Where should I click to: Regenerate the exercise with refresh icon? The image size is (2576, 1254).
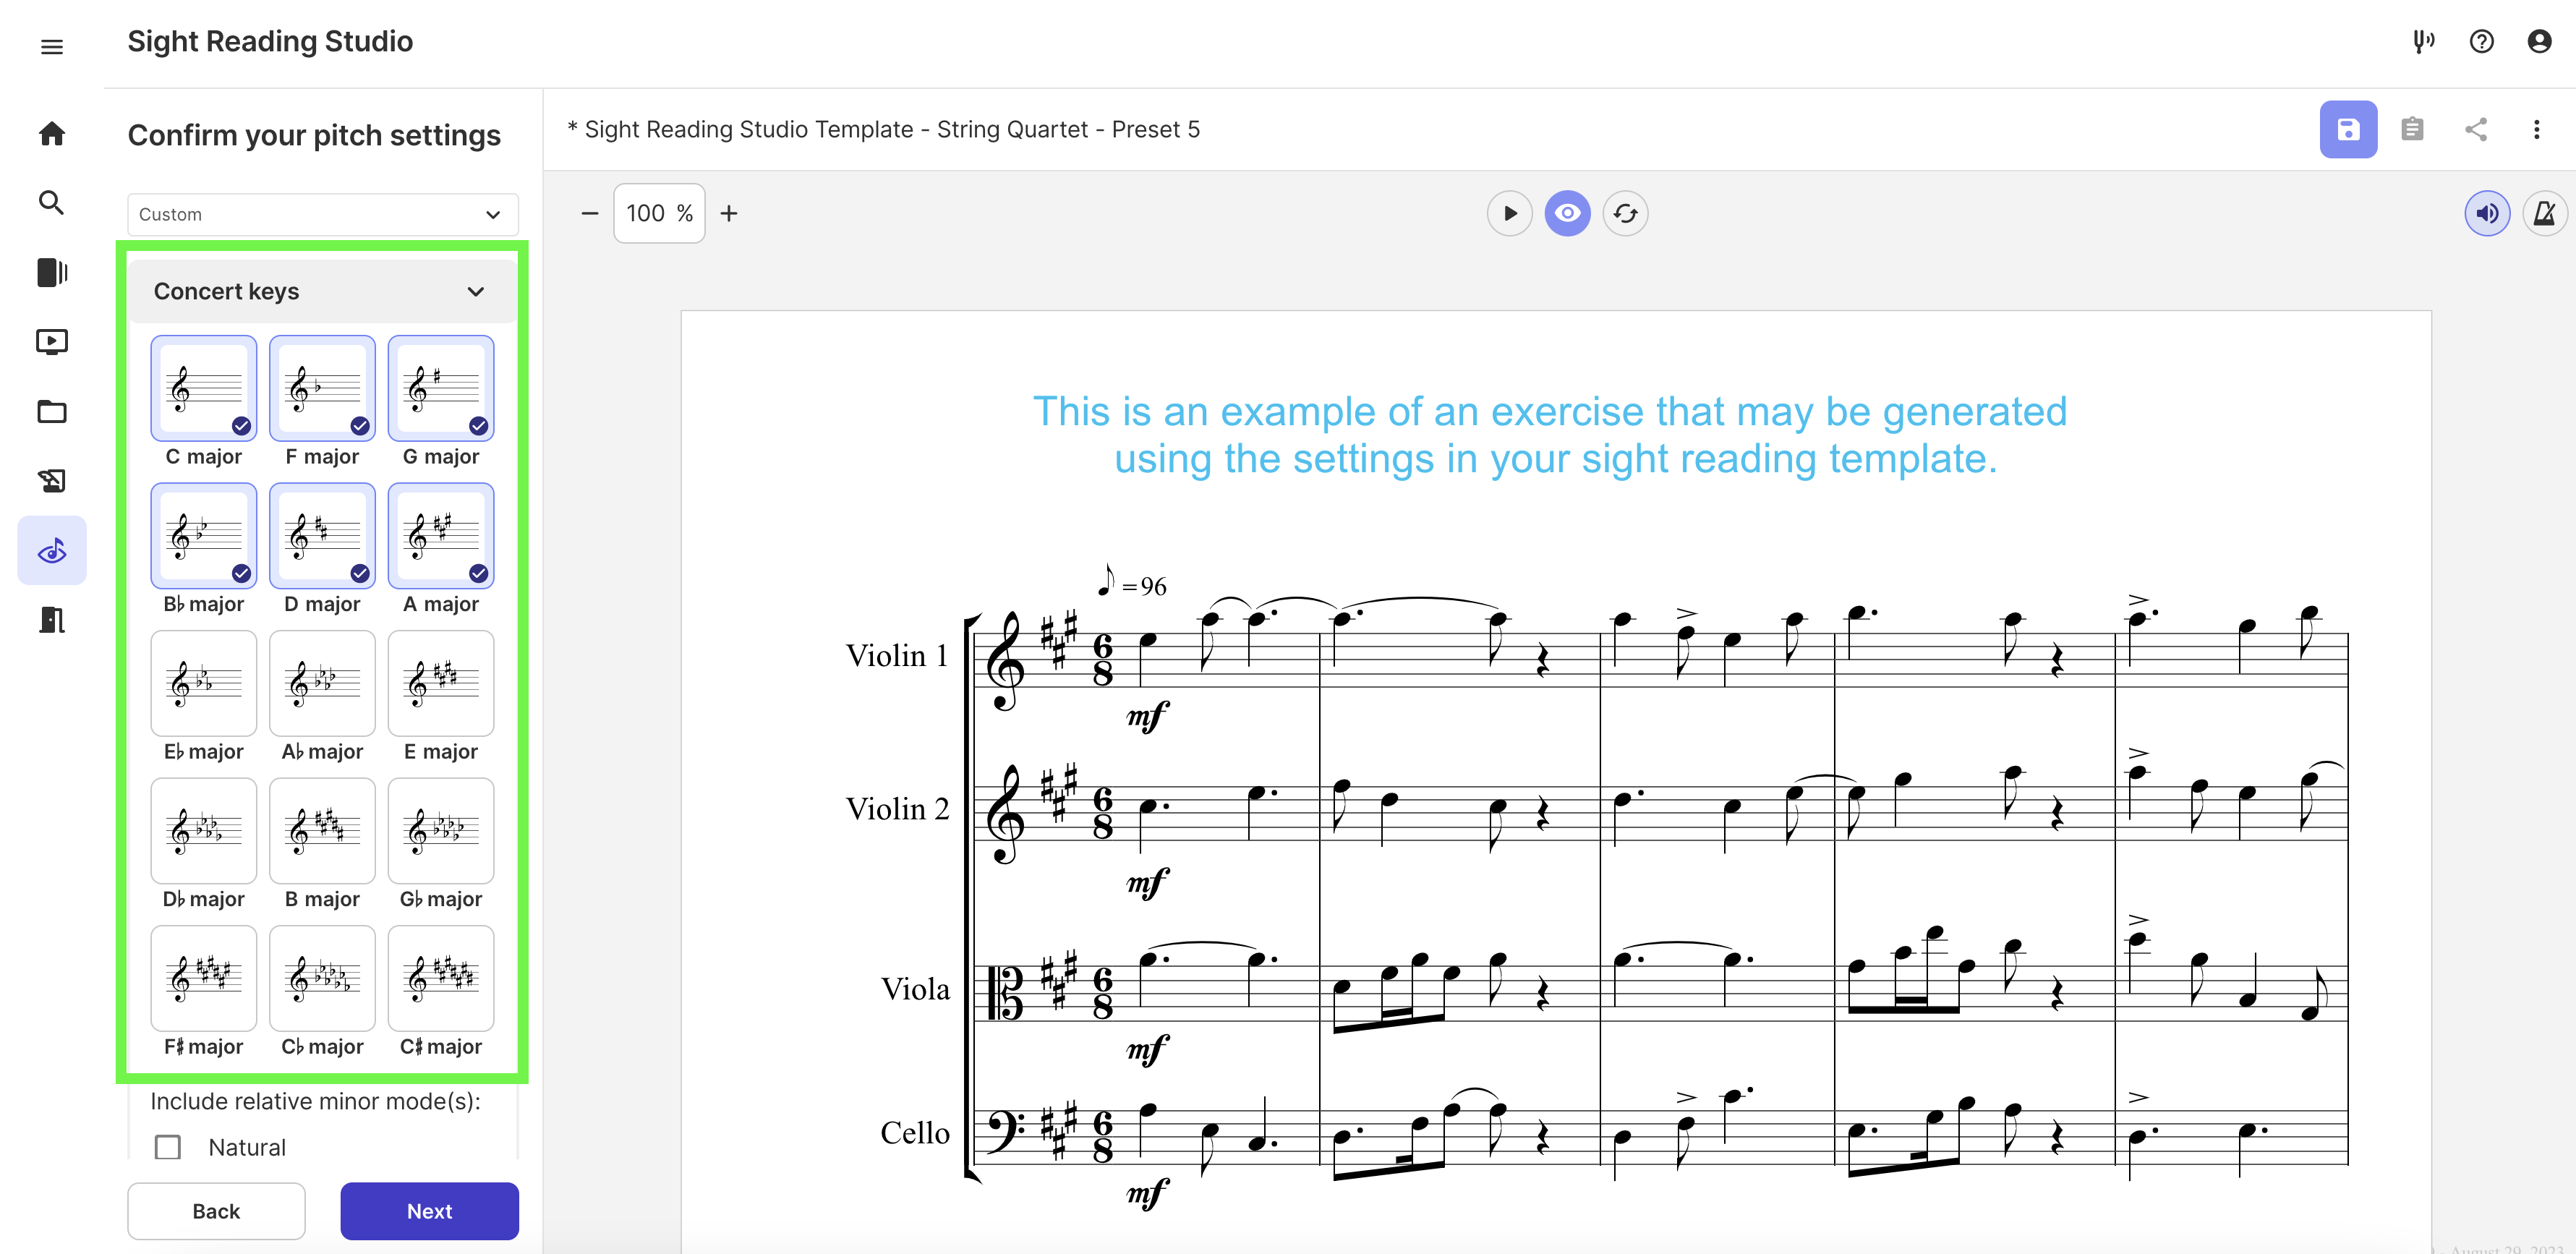[1626, 213]
